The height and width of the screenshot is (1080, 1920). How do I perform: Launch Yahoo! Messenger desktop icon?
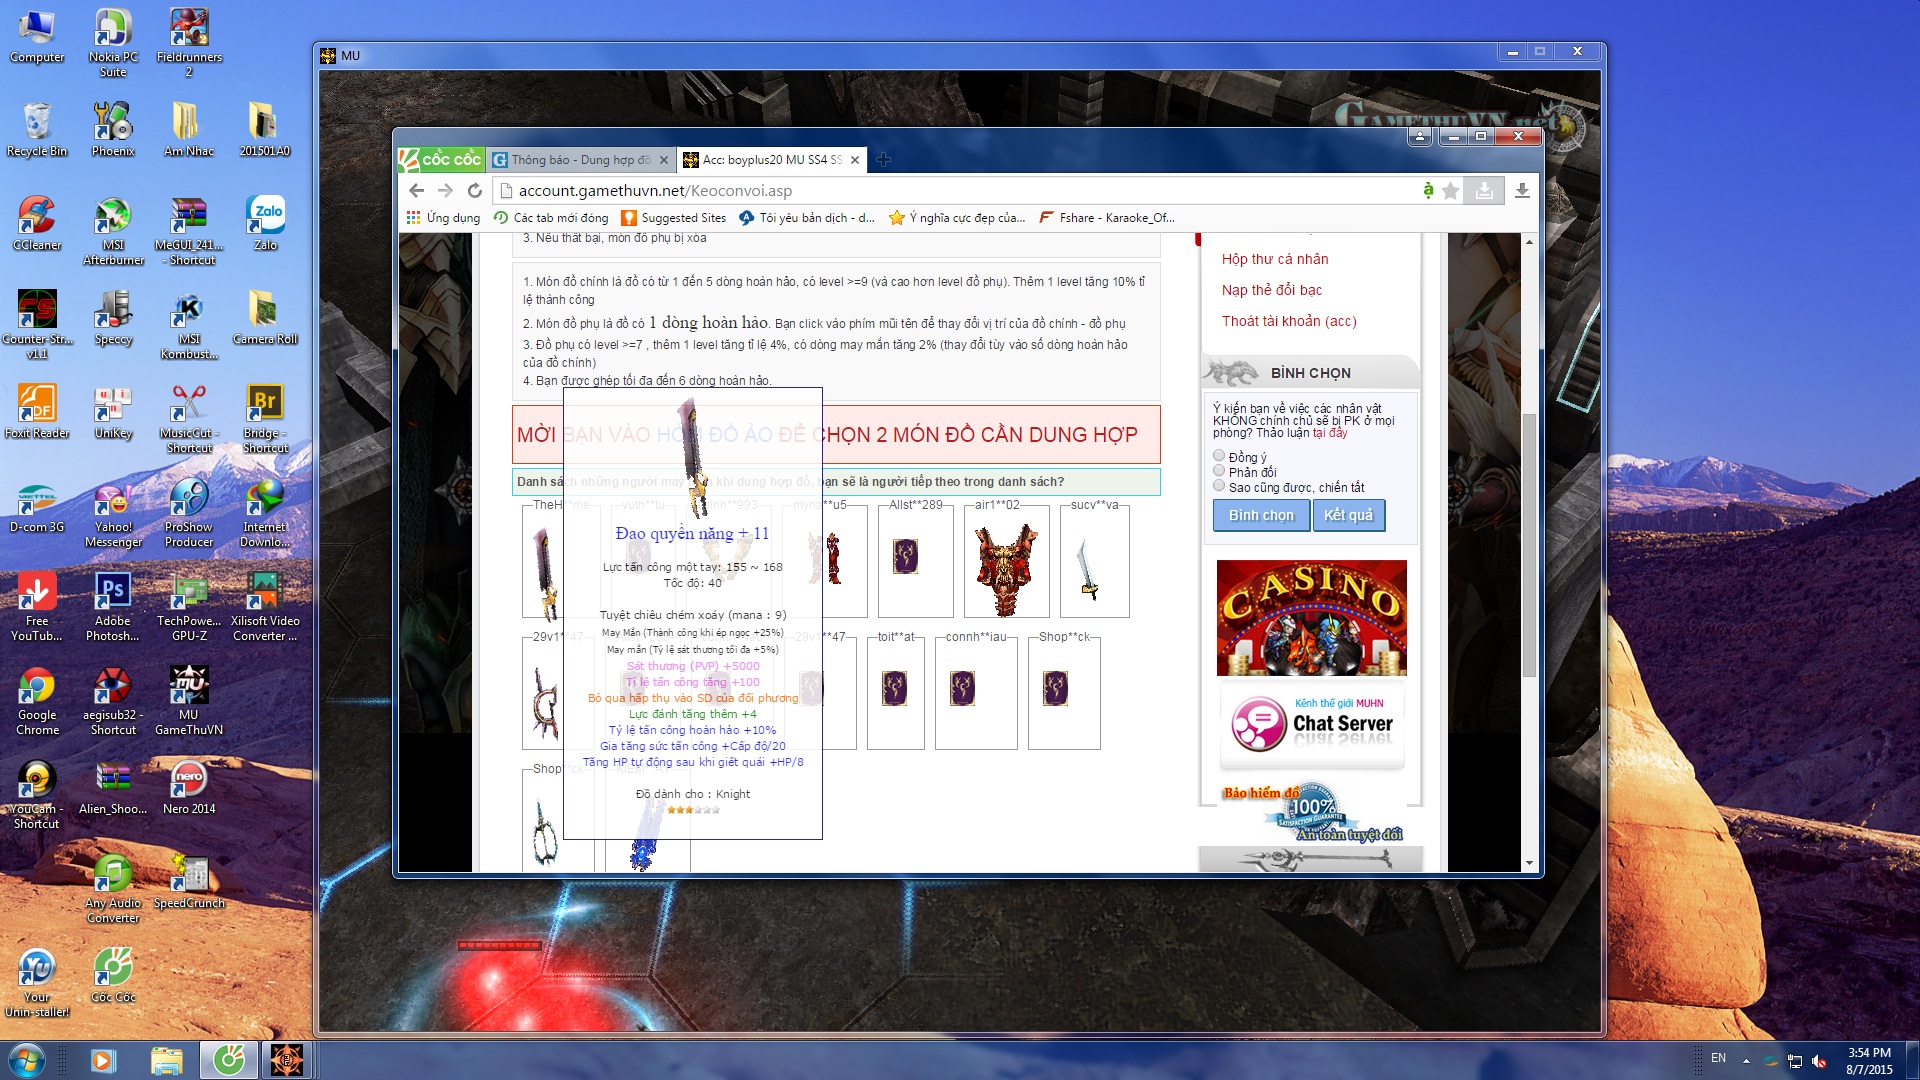(113, 513)
